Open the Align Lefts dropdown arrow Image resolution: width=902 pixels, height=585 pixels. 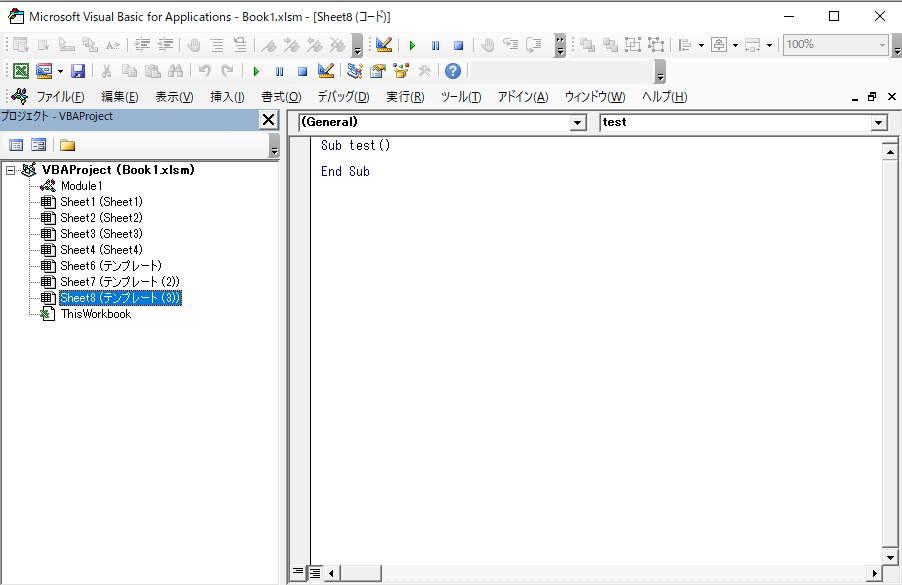pyautogui.click(x=701, y=45)
